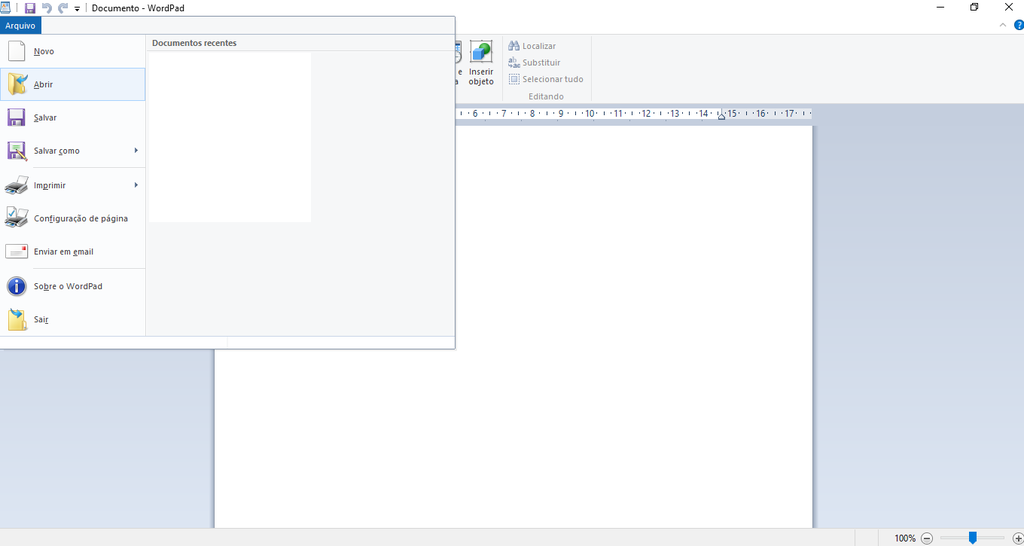Click the Documentos recentes heading
This screenshot has height=546, width=1024.
(x=194, y=43)
